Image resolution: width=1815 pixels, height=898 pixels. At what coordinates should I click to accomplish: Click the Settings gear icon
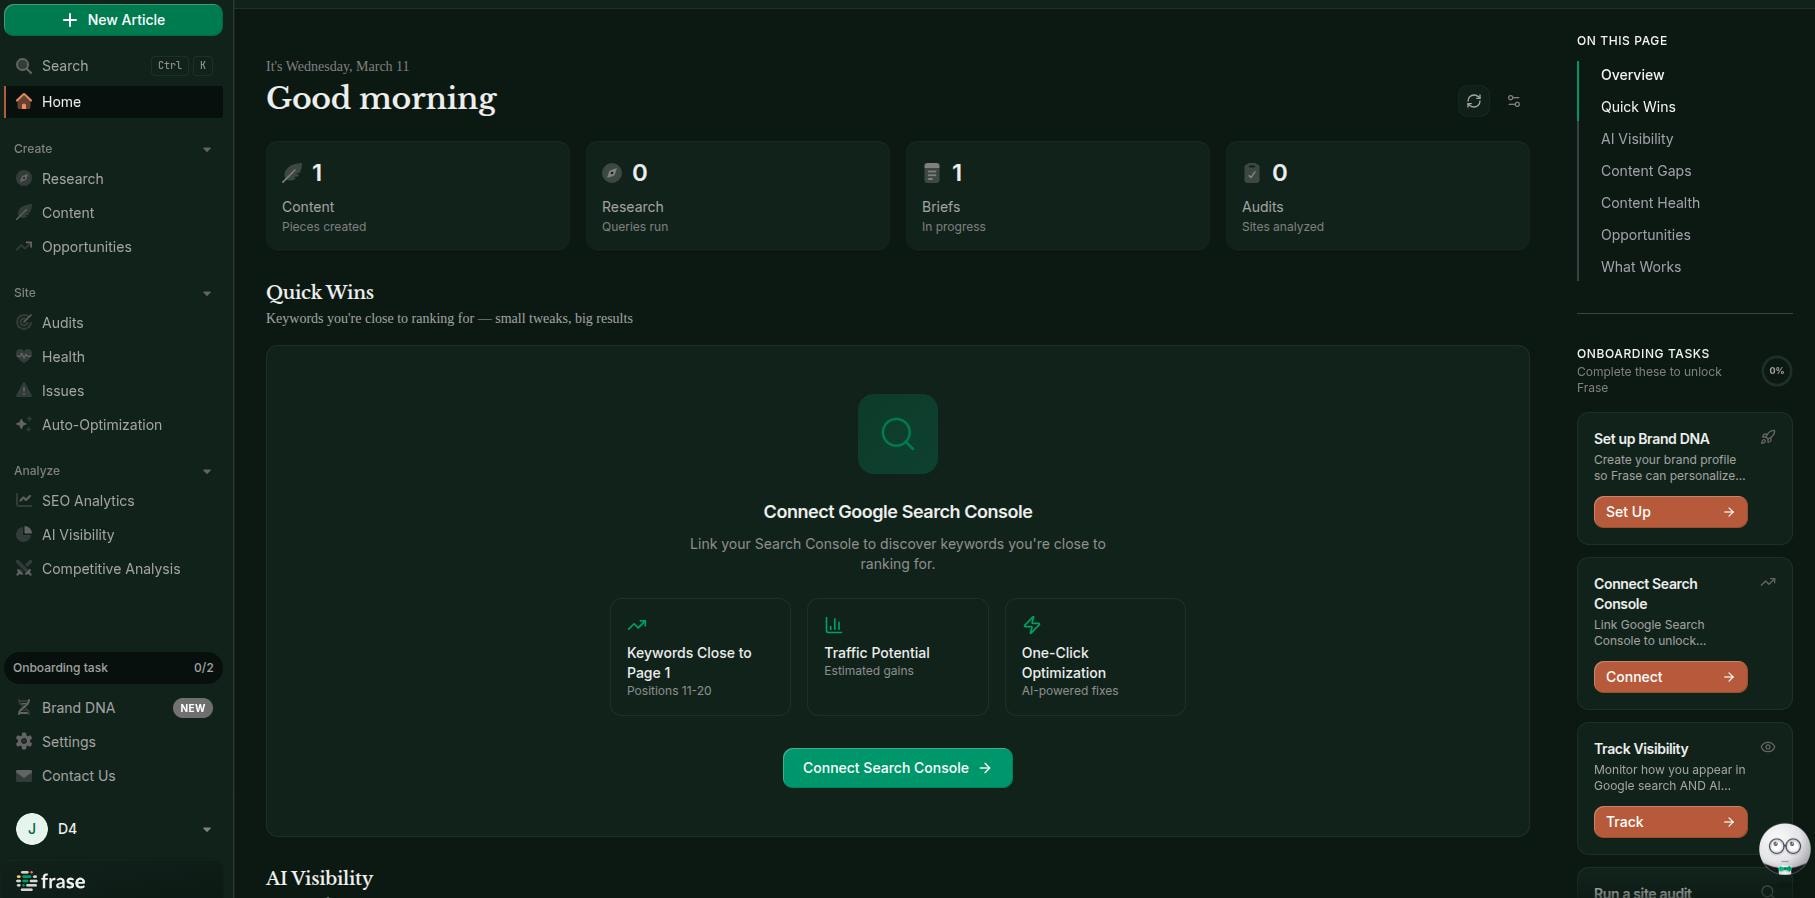(24, 742)
